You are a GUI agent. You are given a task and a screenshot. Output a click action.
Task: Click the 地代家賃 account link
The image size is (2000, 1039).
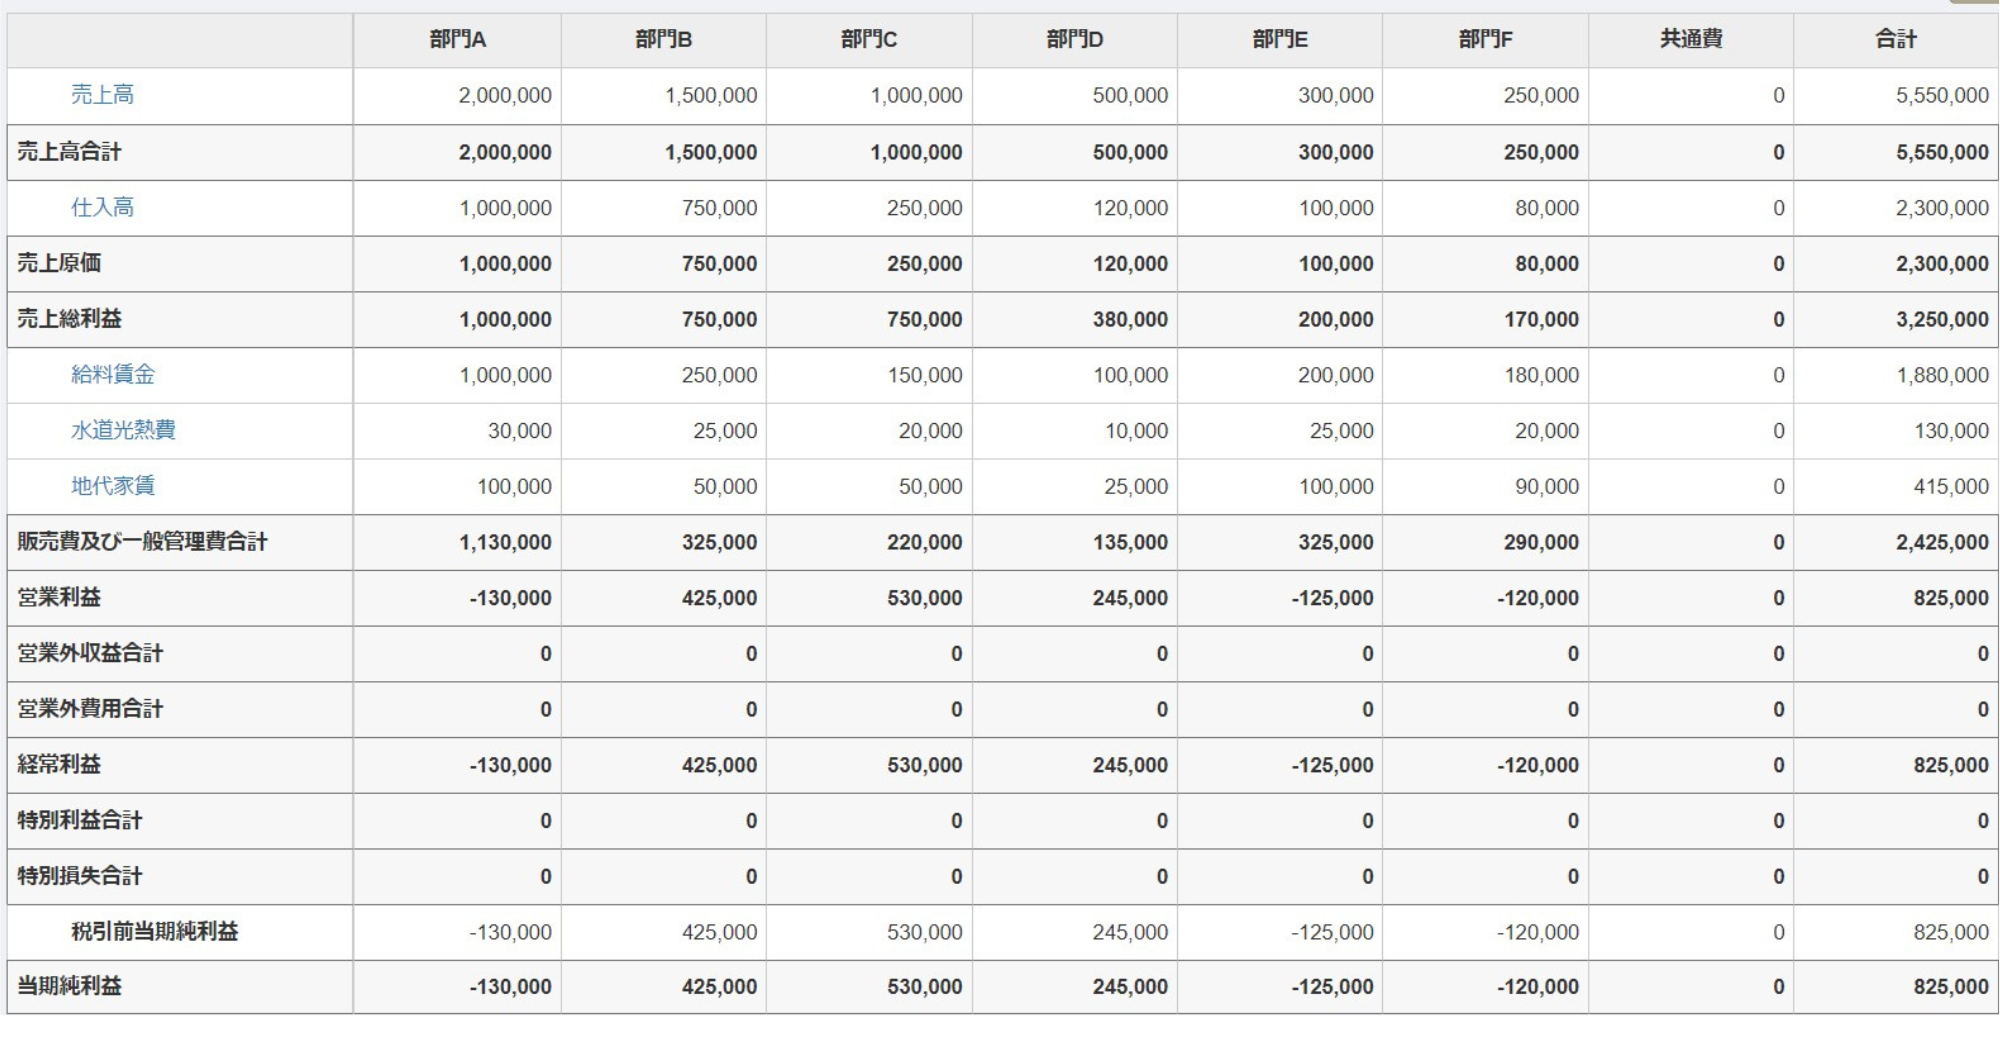tap(113, 486)
